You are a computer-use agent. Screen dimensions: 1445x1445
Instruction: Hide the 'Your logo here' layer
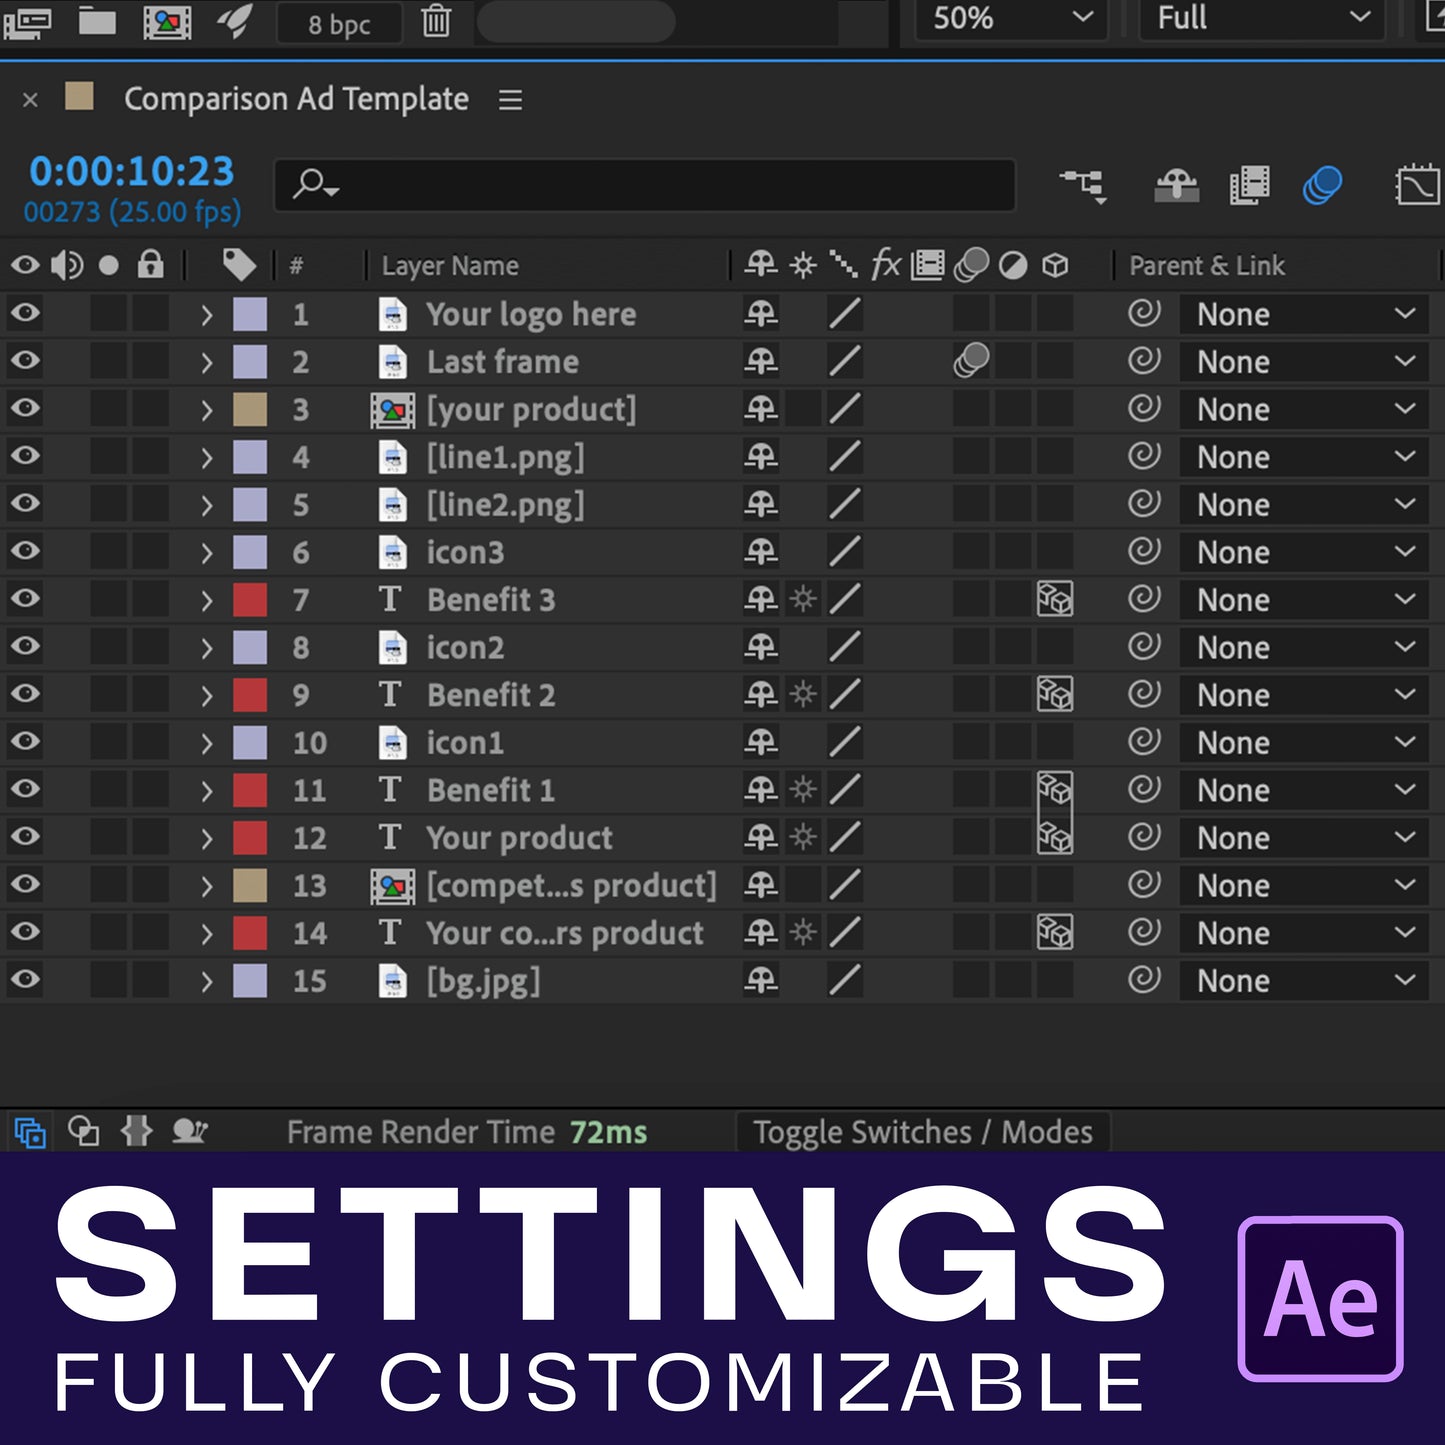pos(25,314)
